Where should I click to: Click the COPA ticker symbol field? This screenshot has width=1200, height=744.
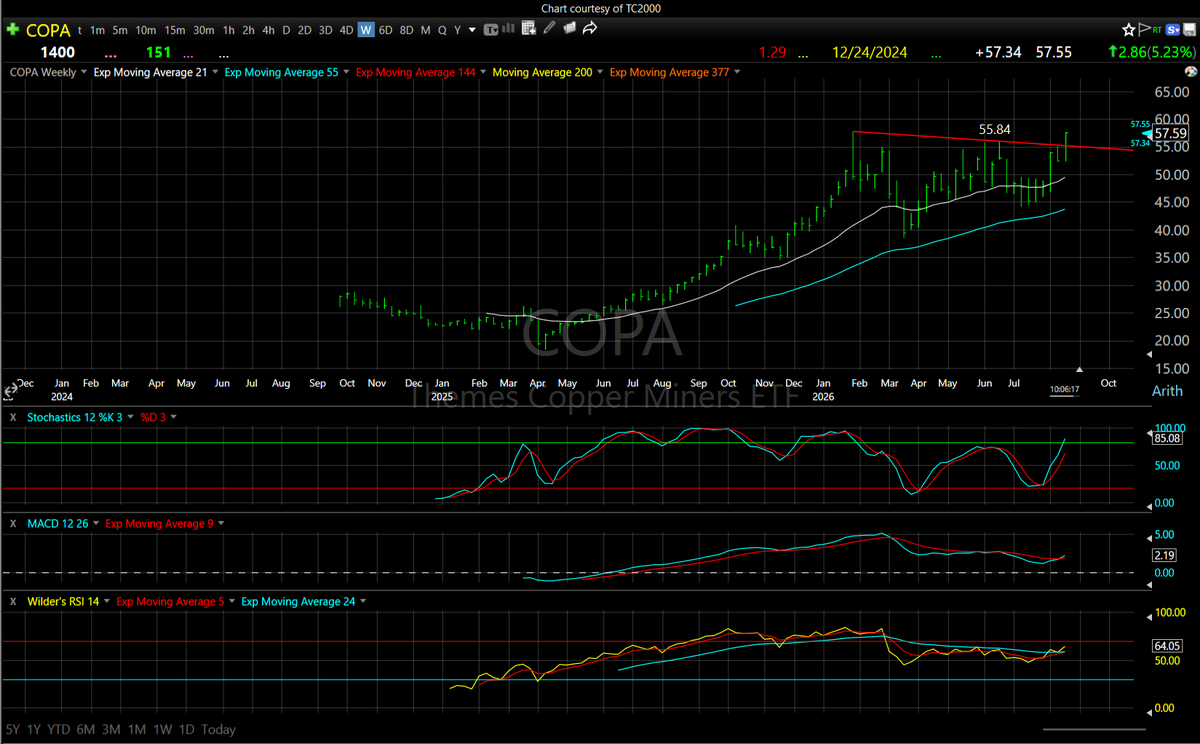click(48, 30)
